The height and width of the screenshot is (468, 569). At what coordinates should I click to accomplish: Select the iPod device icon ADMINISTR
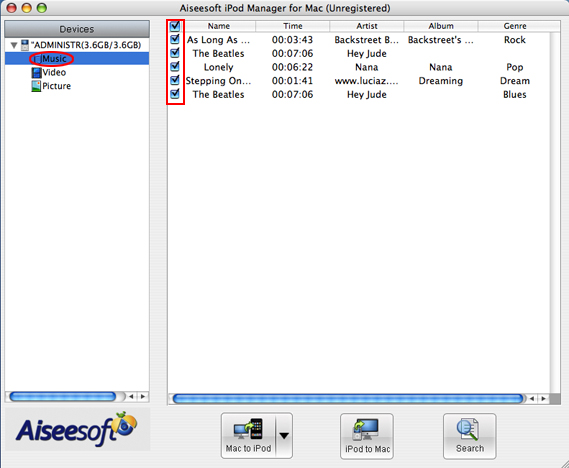coord(25,45)
